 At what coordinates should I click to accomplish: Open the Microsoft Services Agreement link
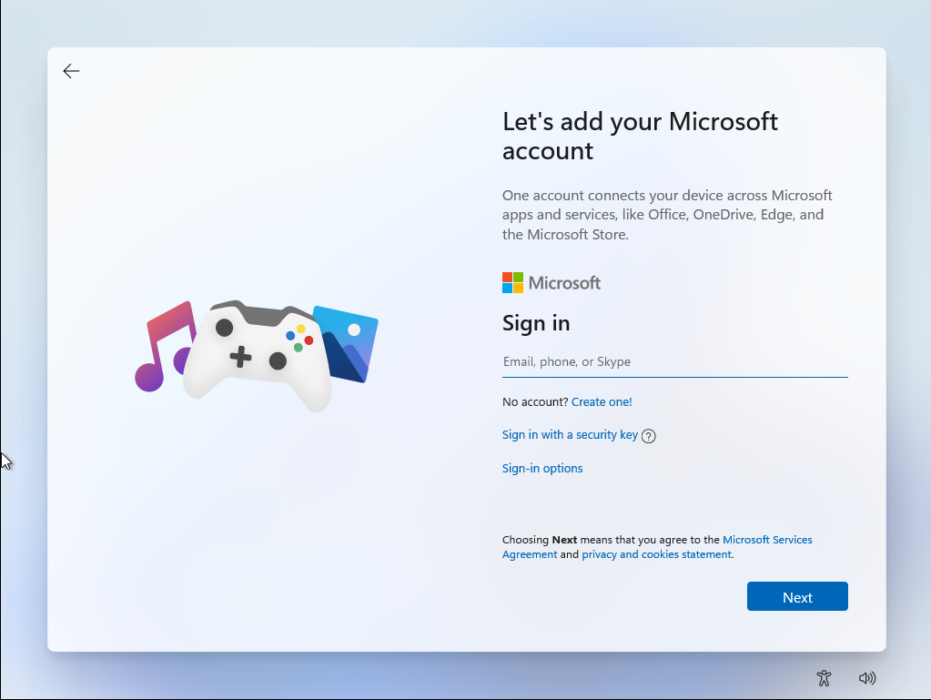[767, 539]
